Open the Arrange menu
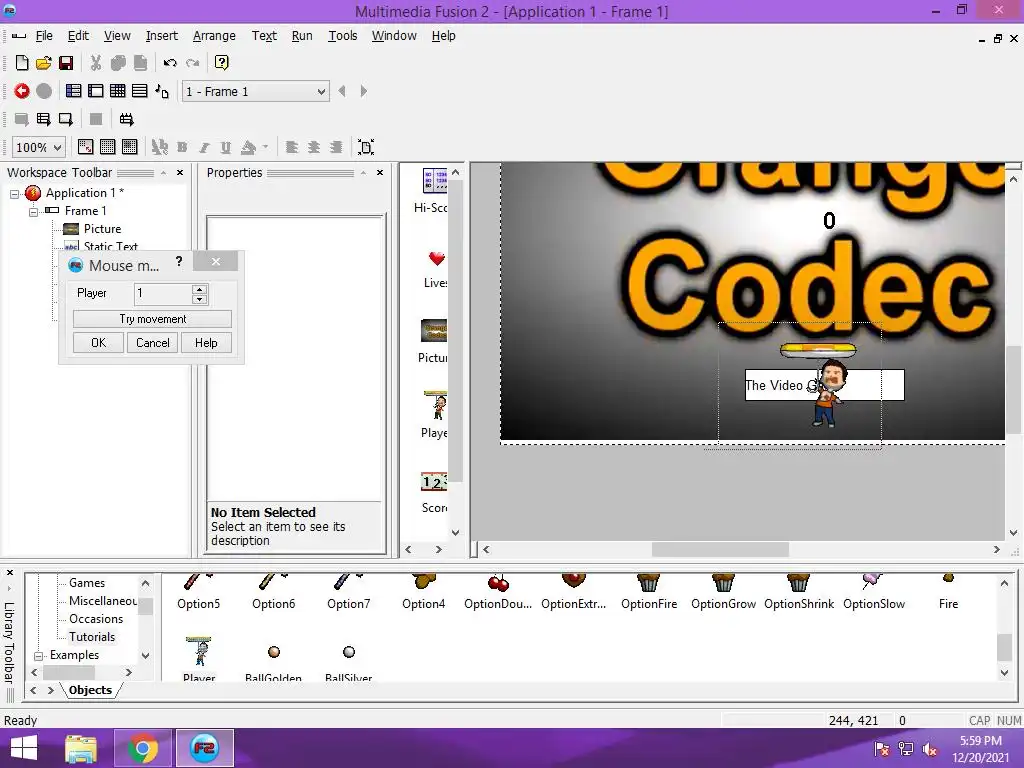This screenshot has height=768, width=1024. pos(214,36)
